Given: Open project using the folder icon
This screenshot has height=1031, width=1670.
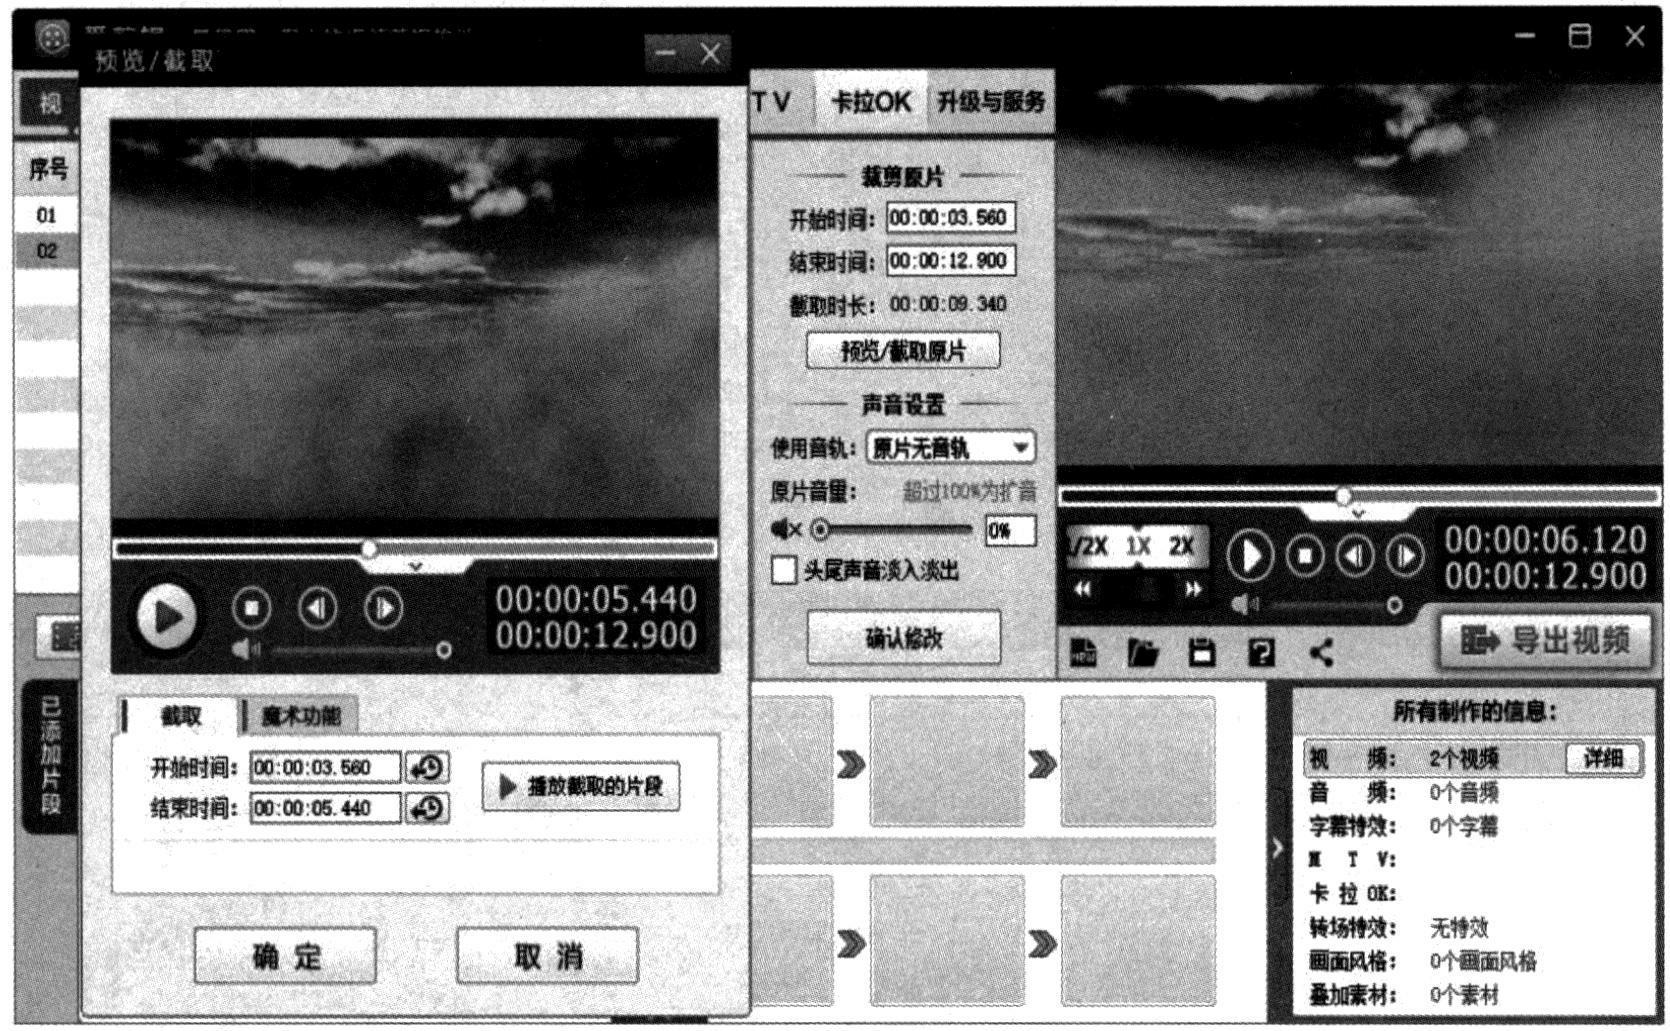Looking at the screenshot, I should 1143,653.
